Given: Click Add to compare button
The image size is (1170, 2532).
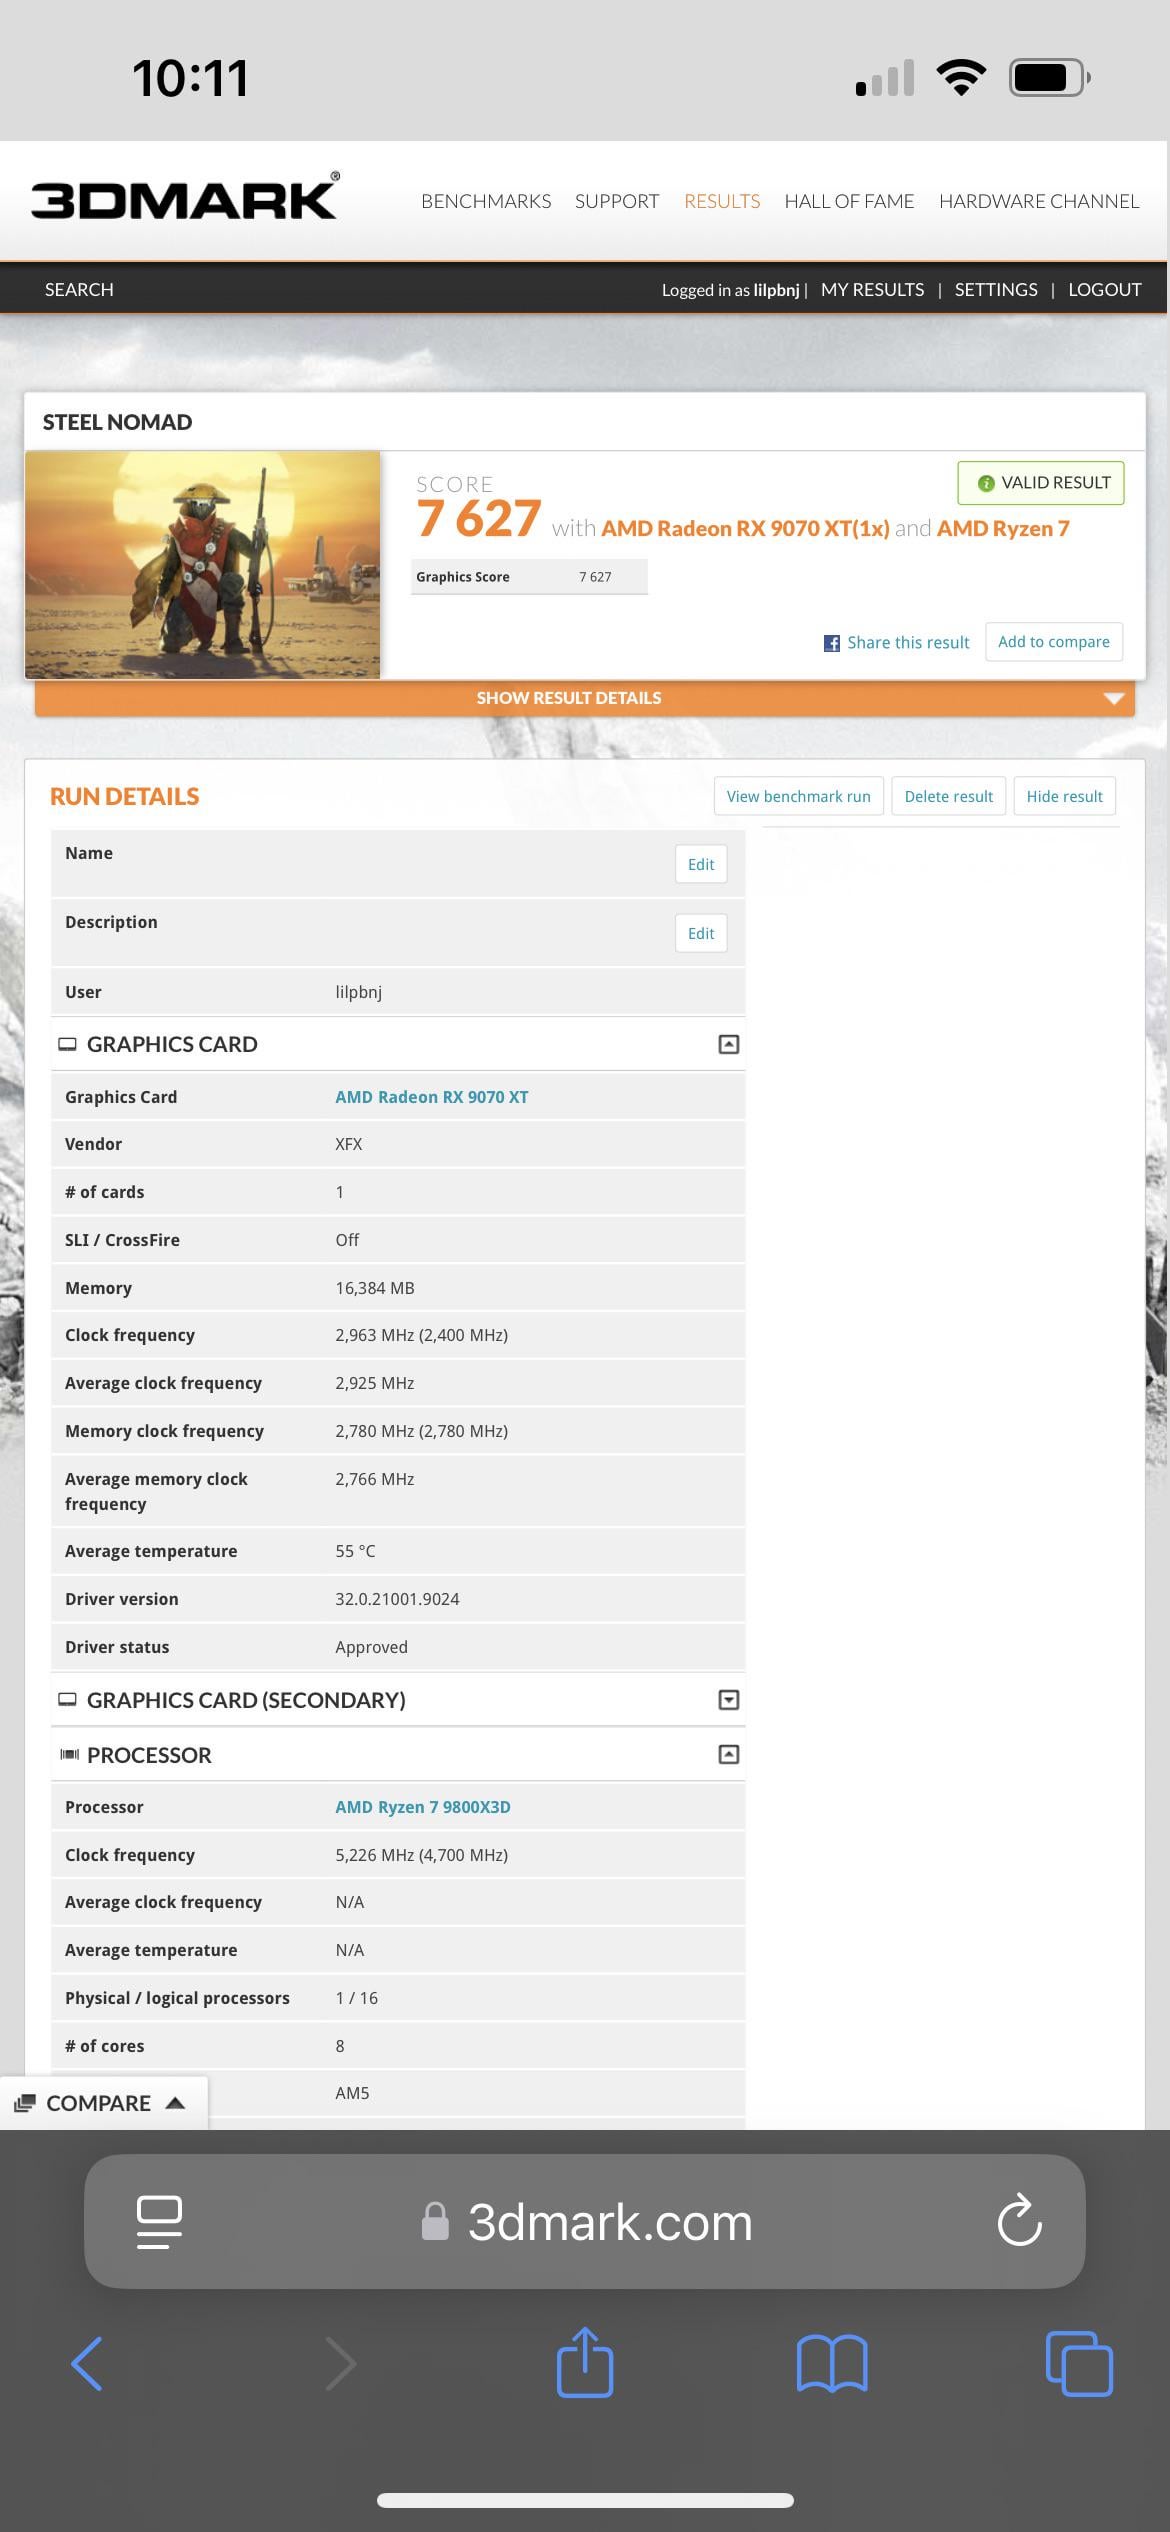Looking at the screenshot, I should pos(1054,642).
